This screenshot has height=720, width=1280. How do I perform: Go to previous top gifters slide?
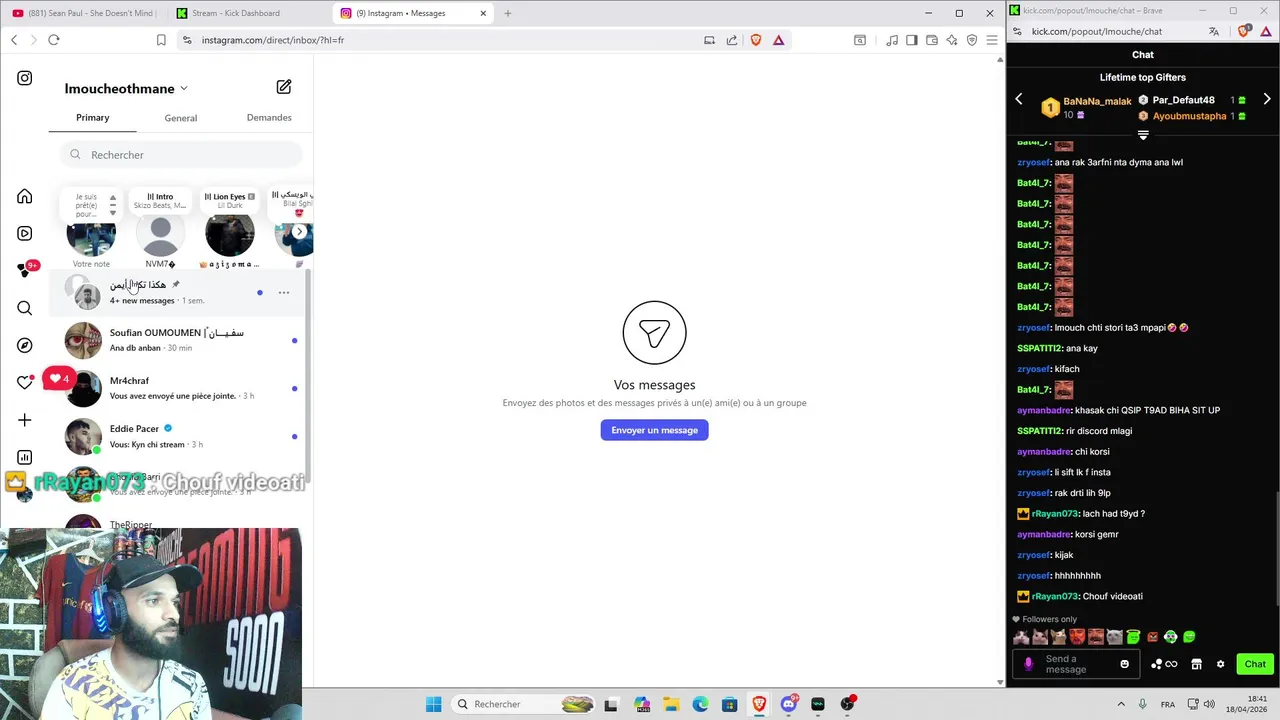click(x=1019, y=99)
